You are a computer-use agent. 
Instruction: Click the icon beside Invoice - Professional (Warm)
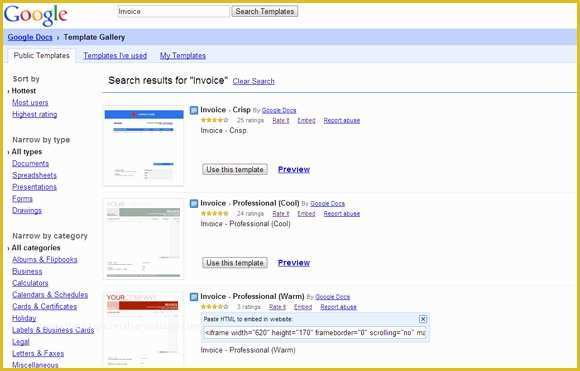click(194, 297)
